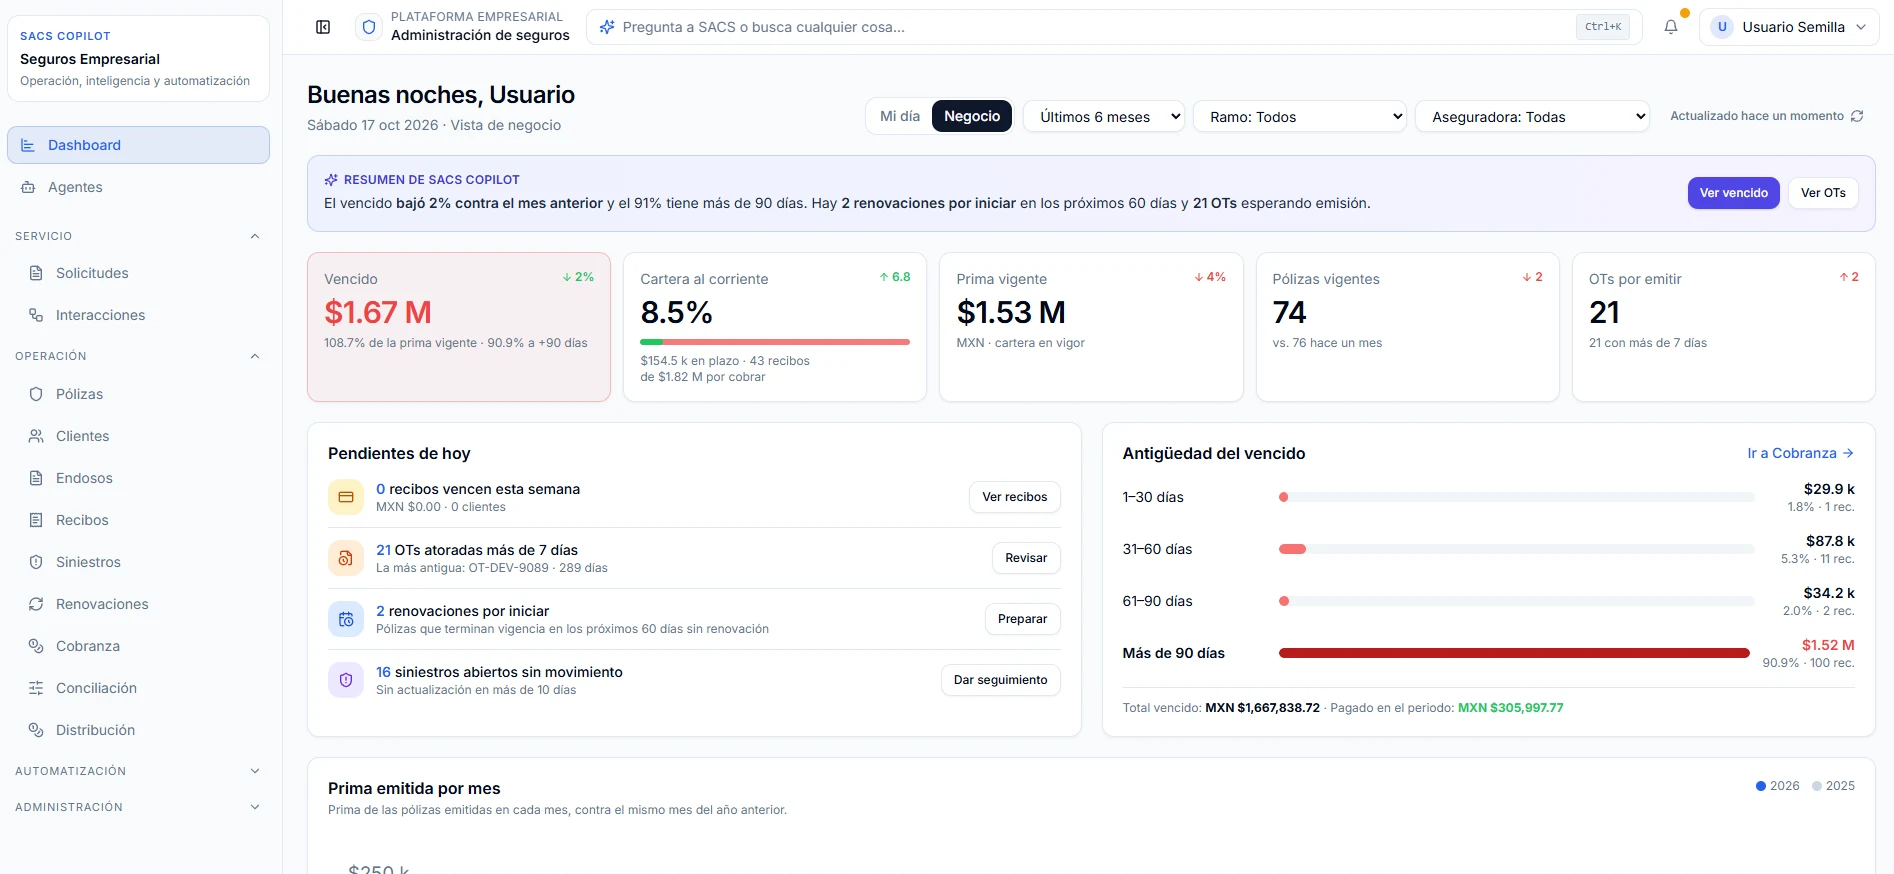Click the Más de 90 días bar
Screen dimensions: 1894x874
point(1514,653)
